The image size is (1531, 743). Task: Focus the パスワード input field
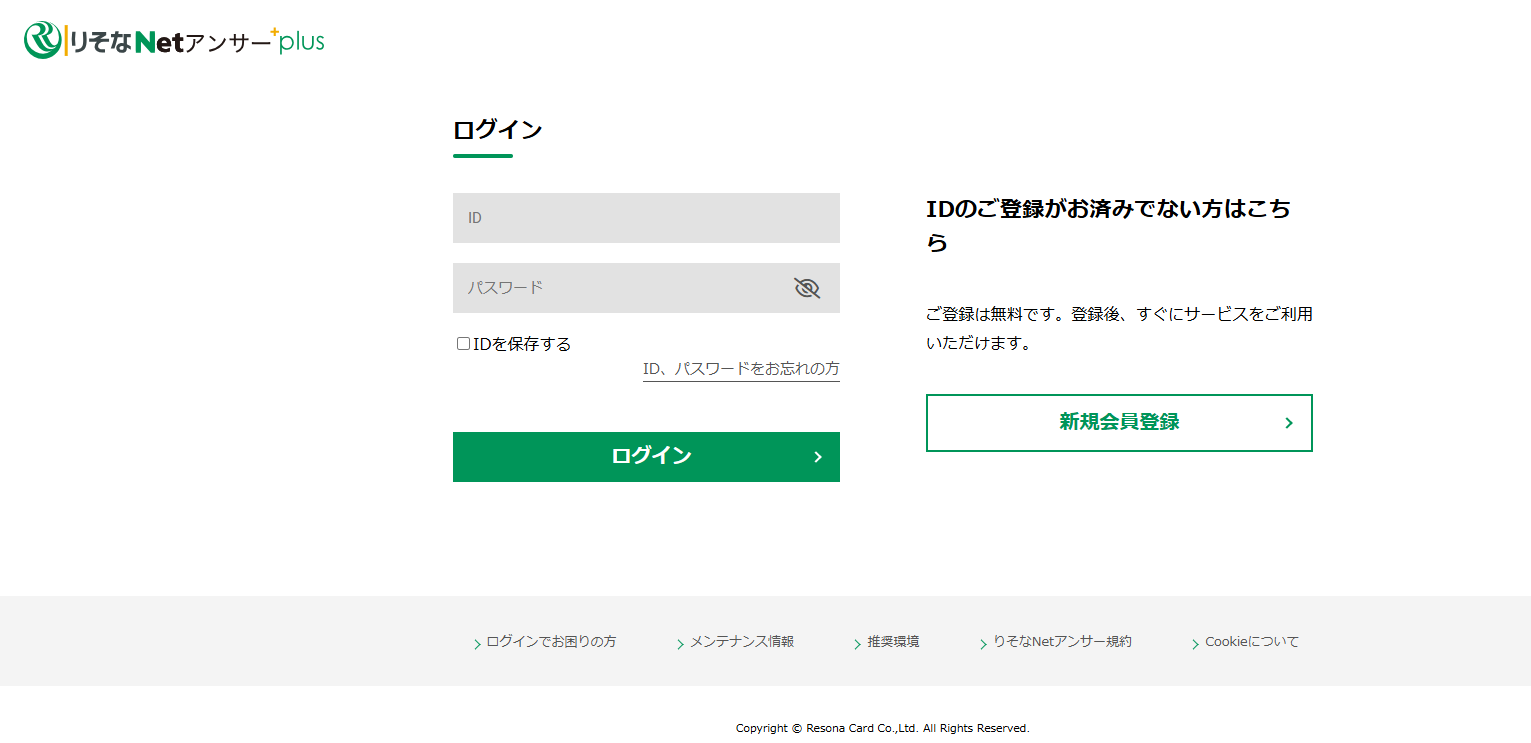tap(620, 288)
